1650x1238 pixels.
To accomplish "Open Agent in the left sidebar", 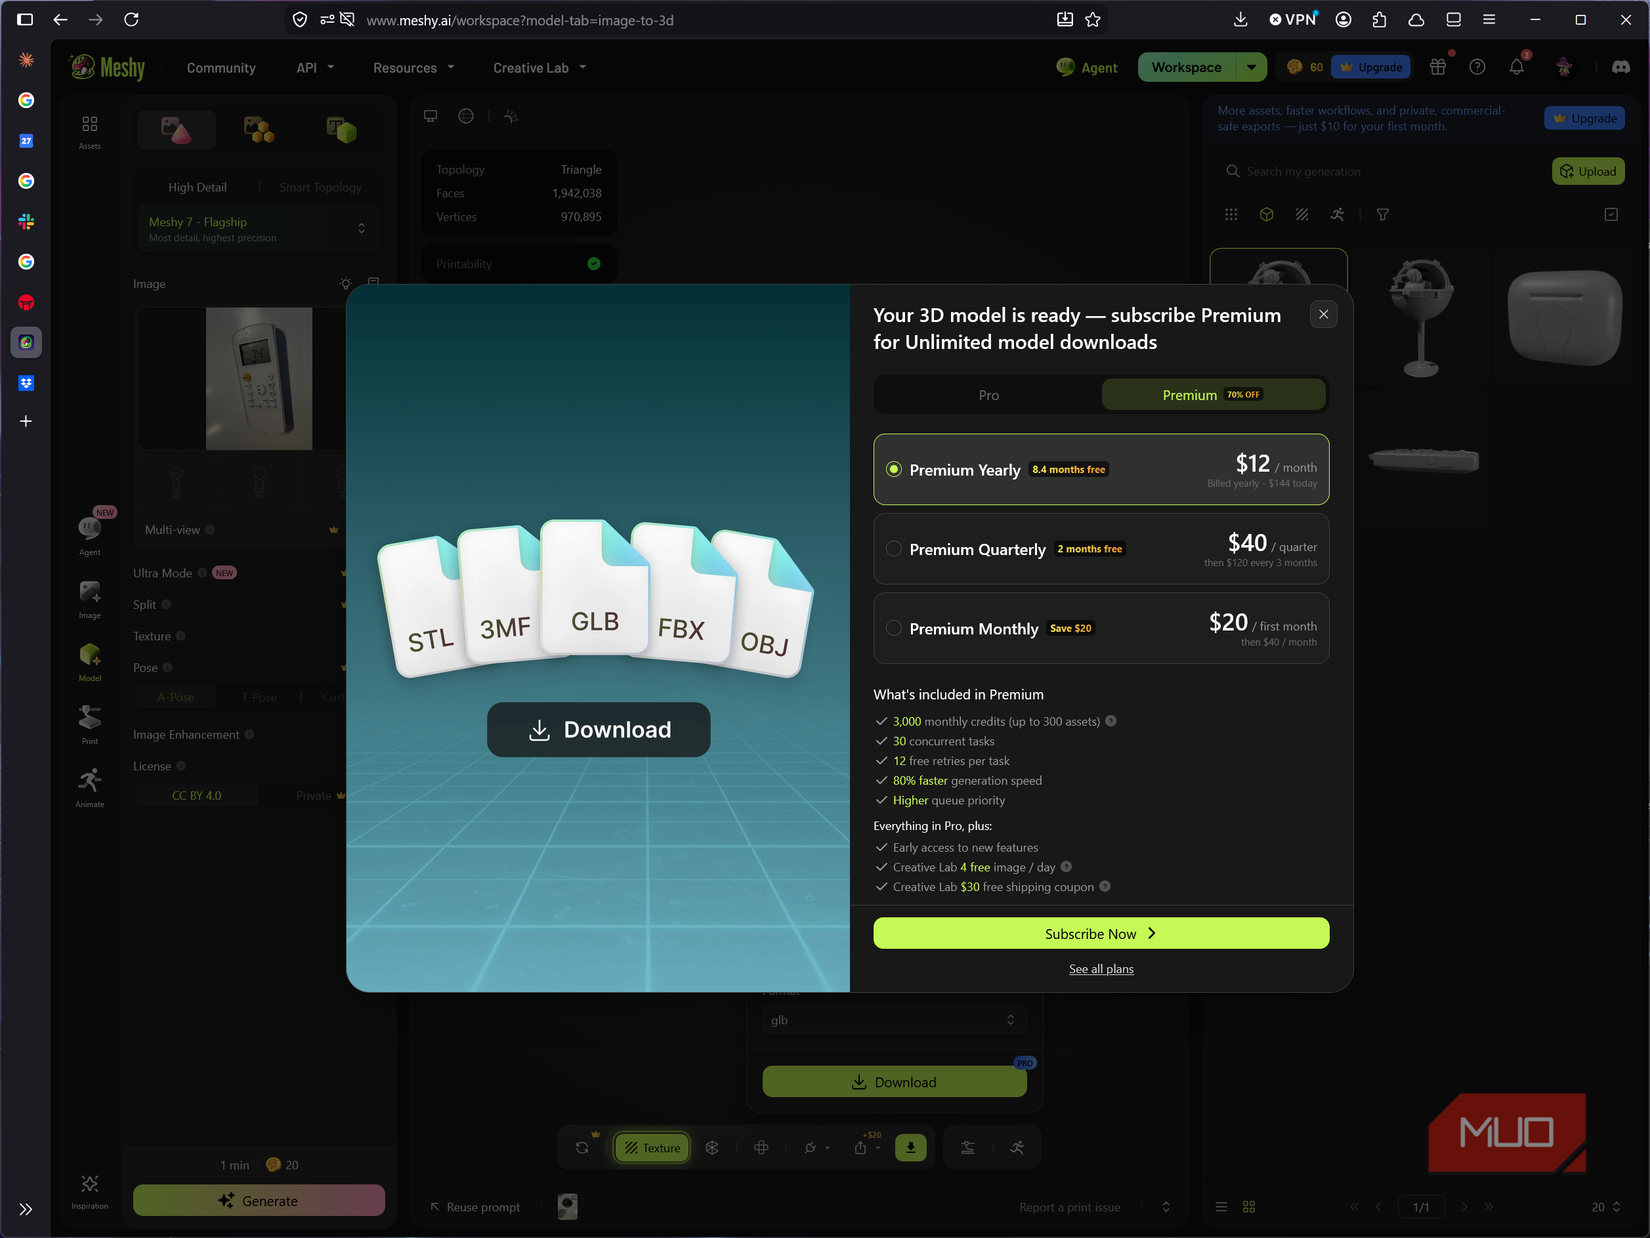I will point(90,535).
